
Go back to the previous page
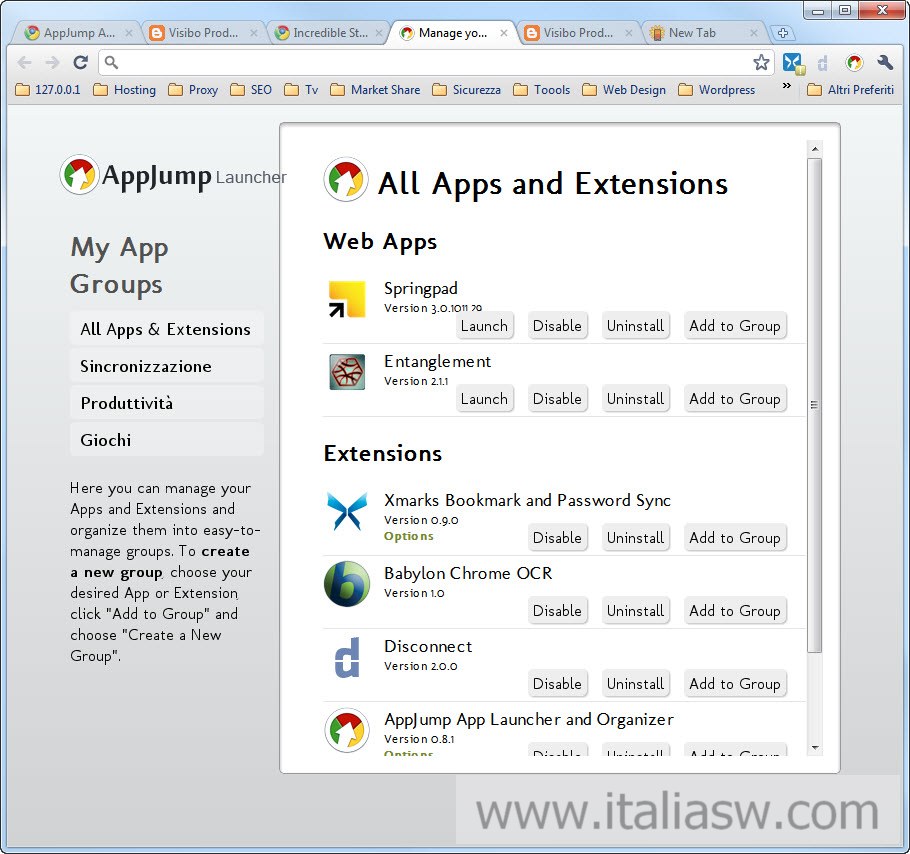click(24, 63)
